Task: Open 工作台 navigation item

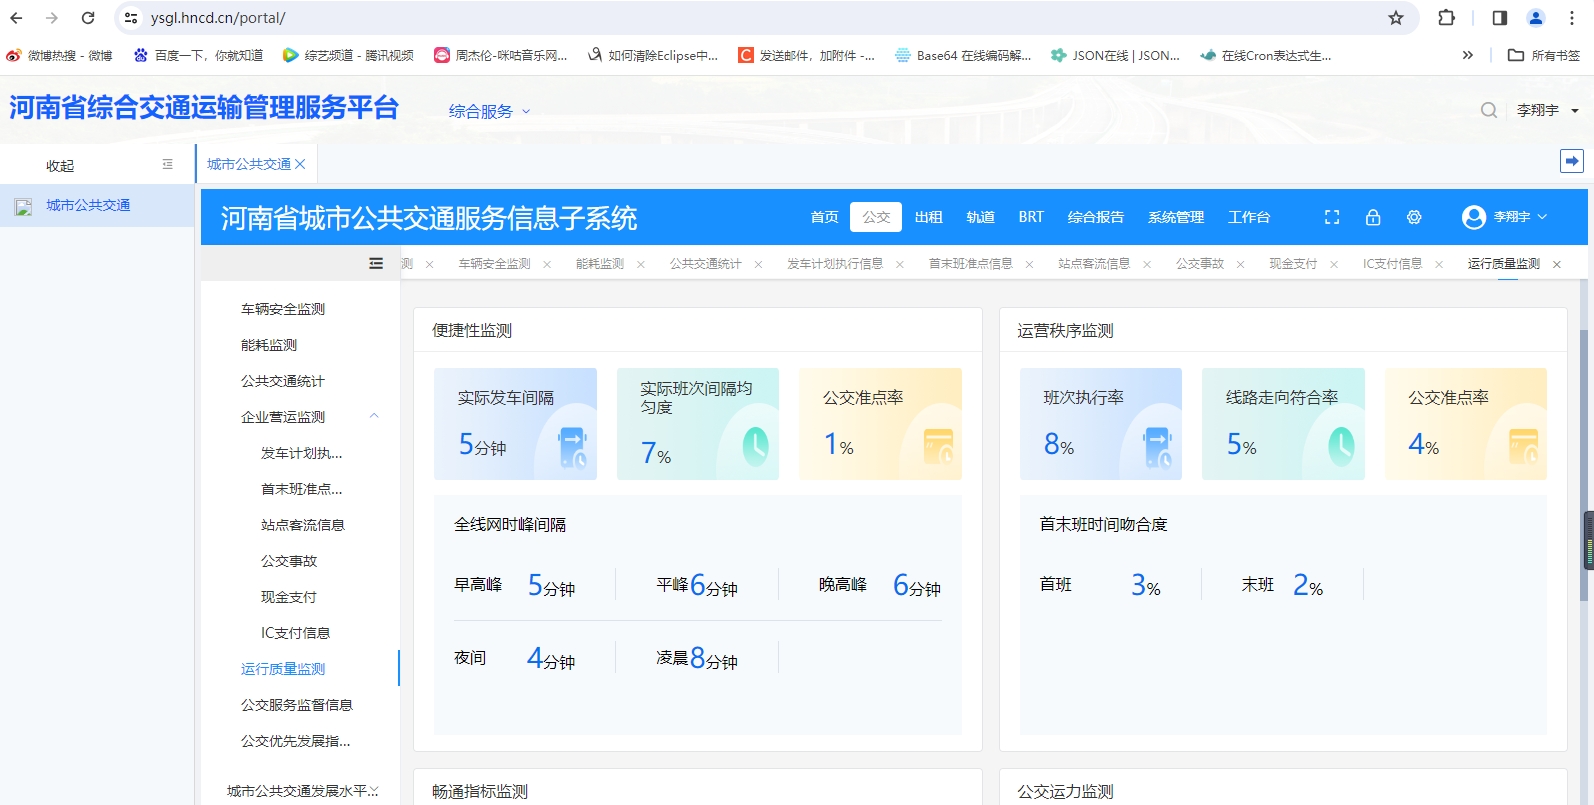Action: point(1249,217)
